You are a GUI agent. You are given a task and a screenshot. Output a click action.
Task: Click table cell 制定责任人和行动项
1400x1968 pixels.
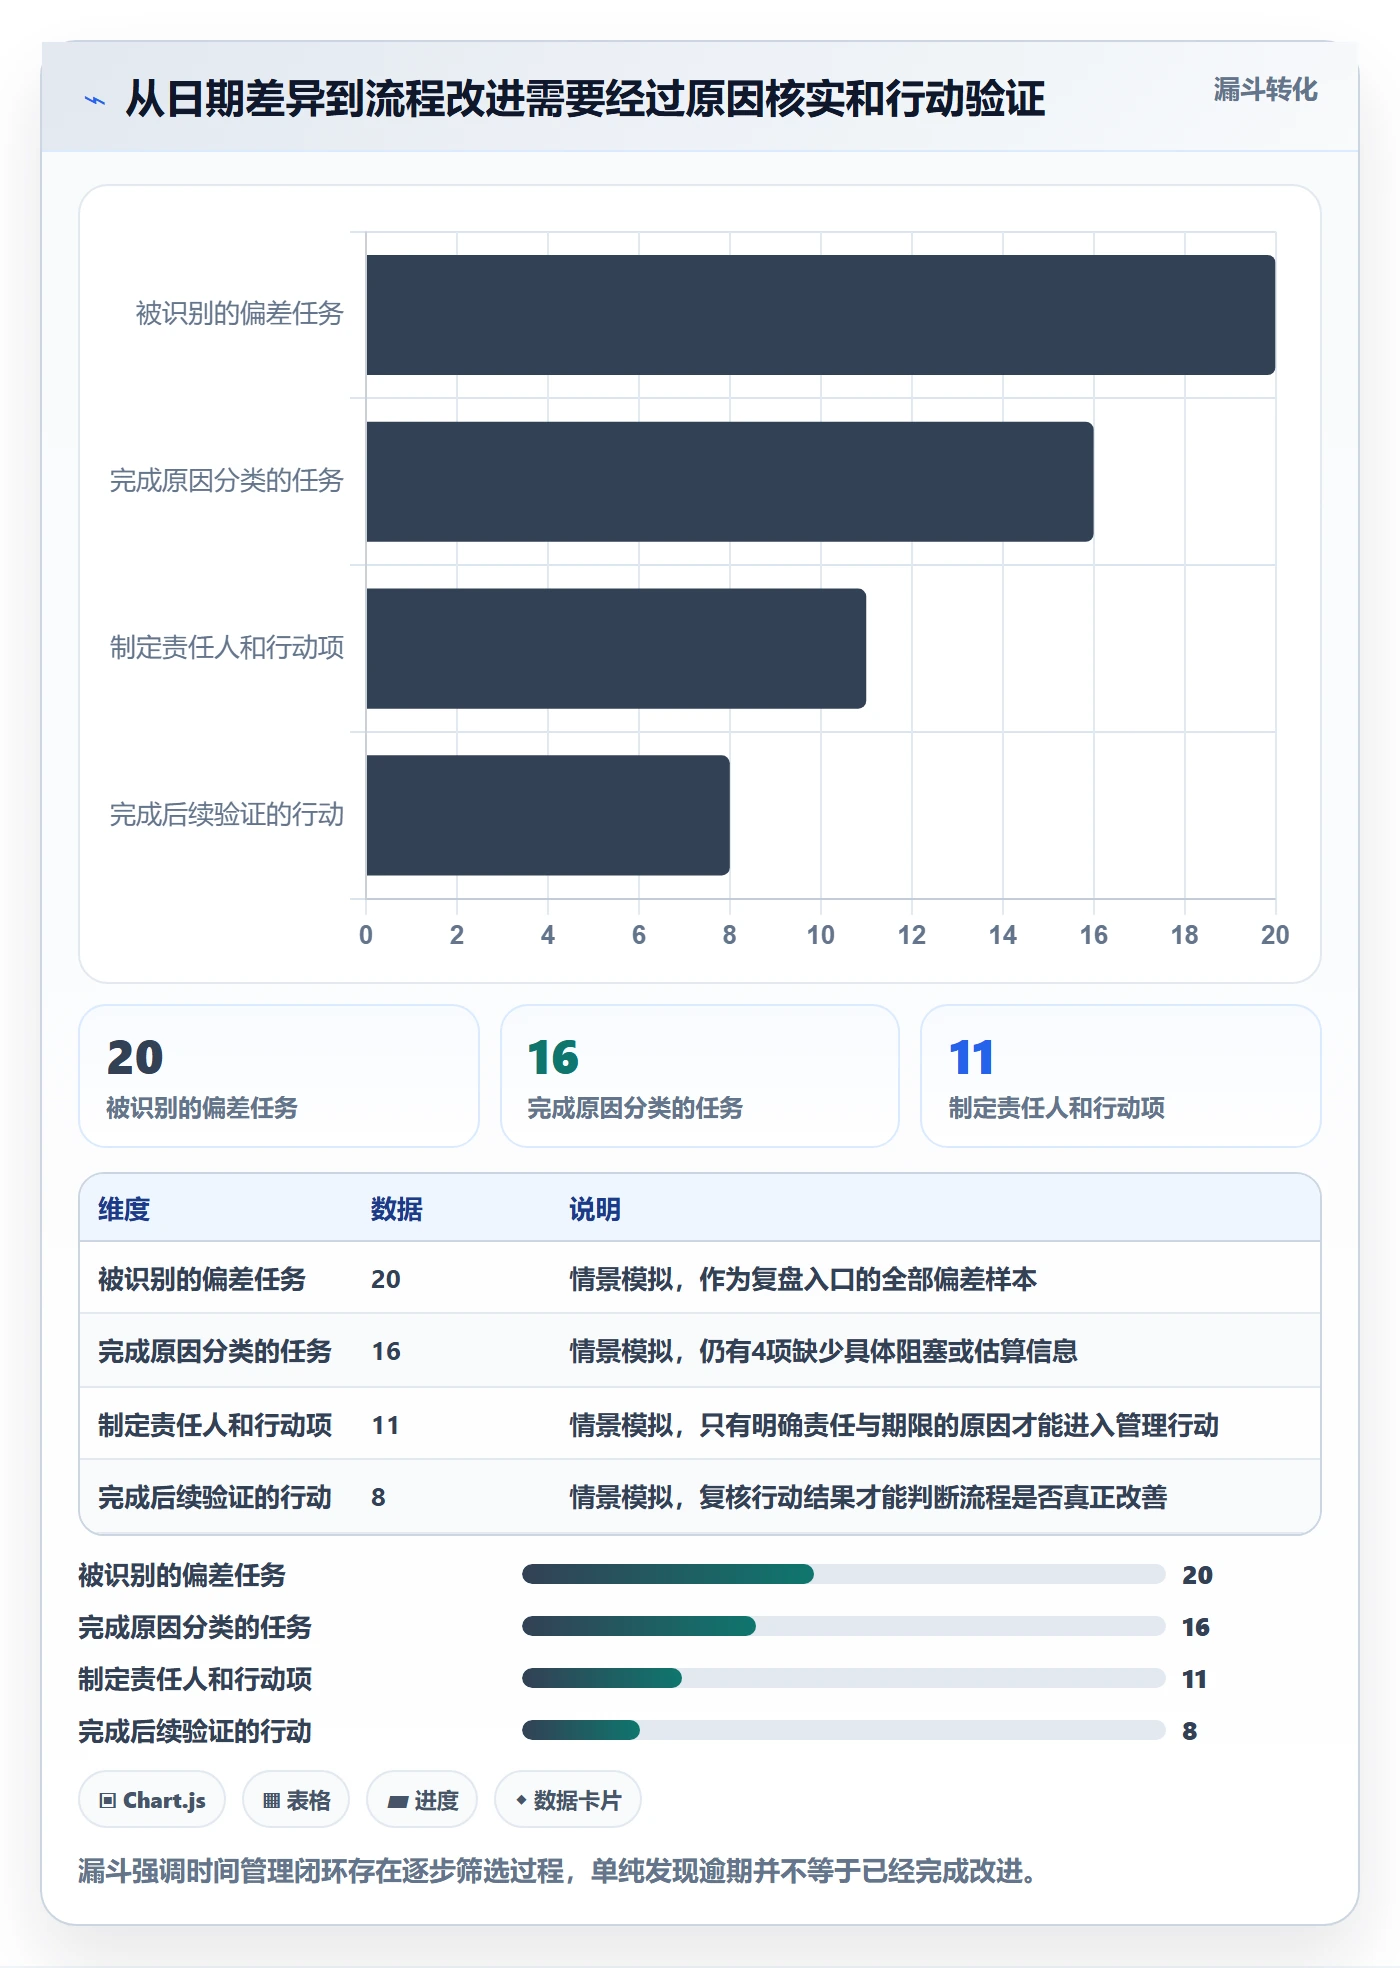[215, 1425]
